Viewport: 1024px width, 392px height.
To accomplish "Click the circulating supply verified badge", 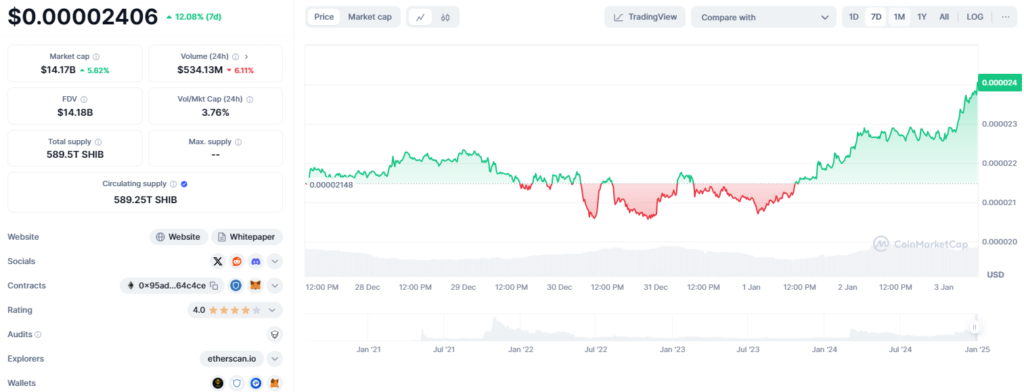I will (184, 184).
